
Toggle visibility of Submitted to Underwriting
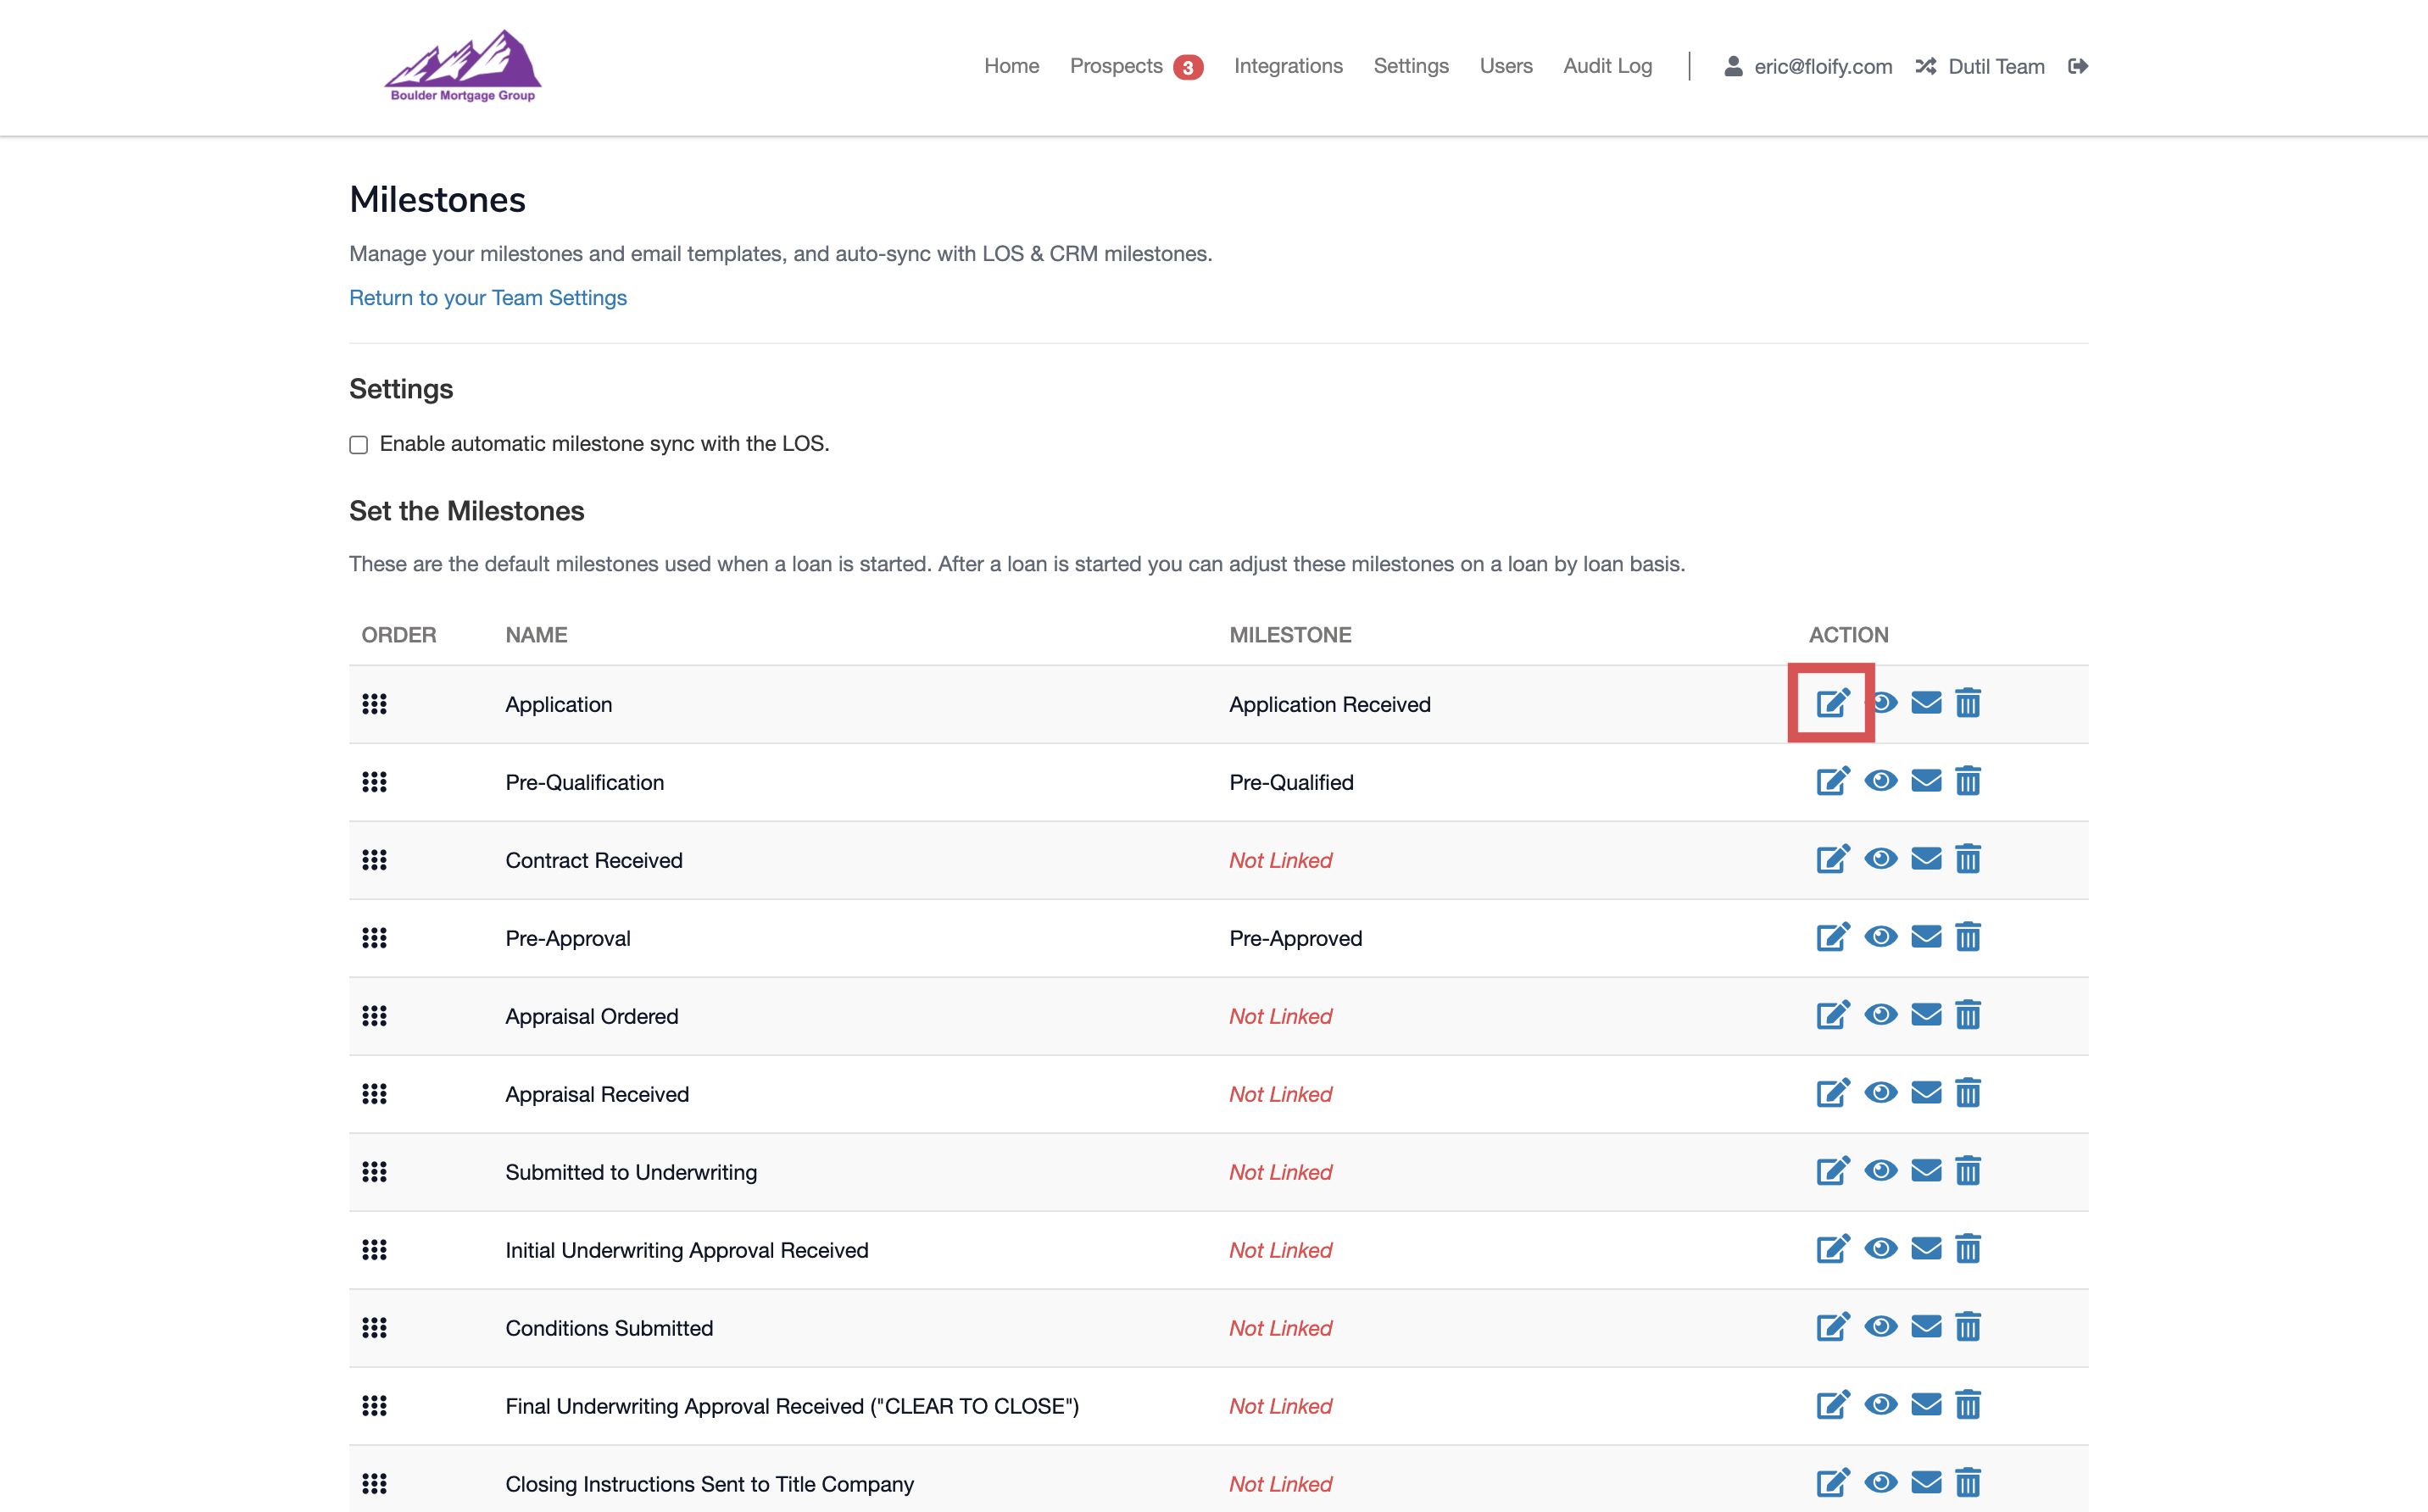point(1880,1171)
